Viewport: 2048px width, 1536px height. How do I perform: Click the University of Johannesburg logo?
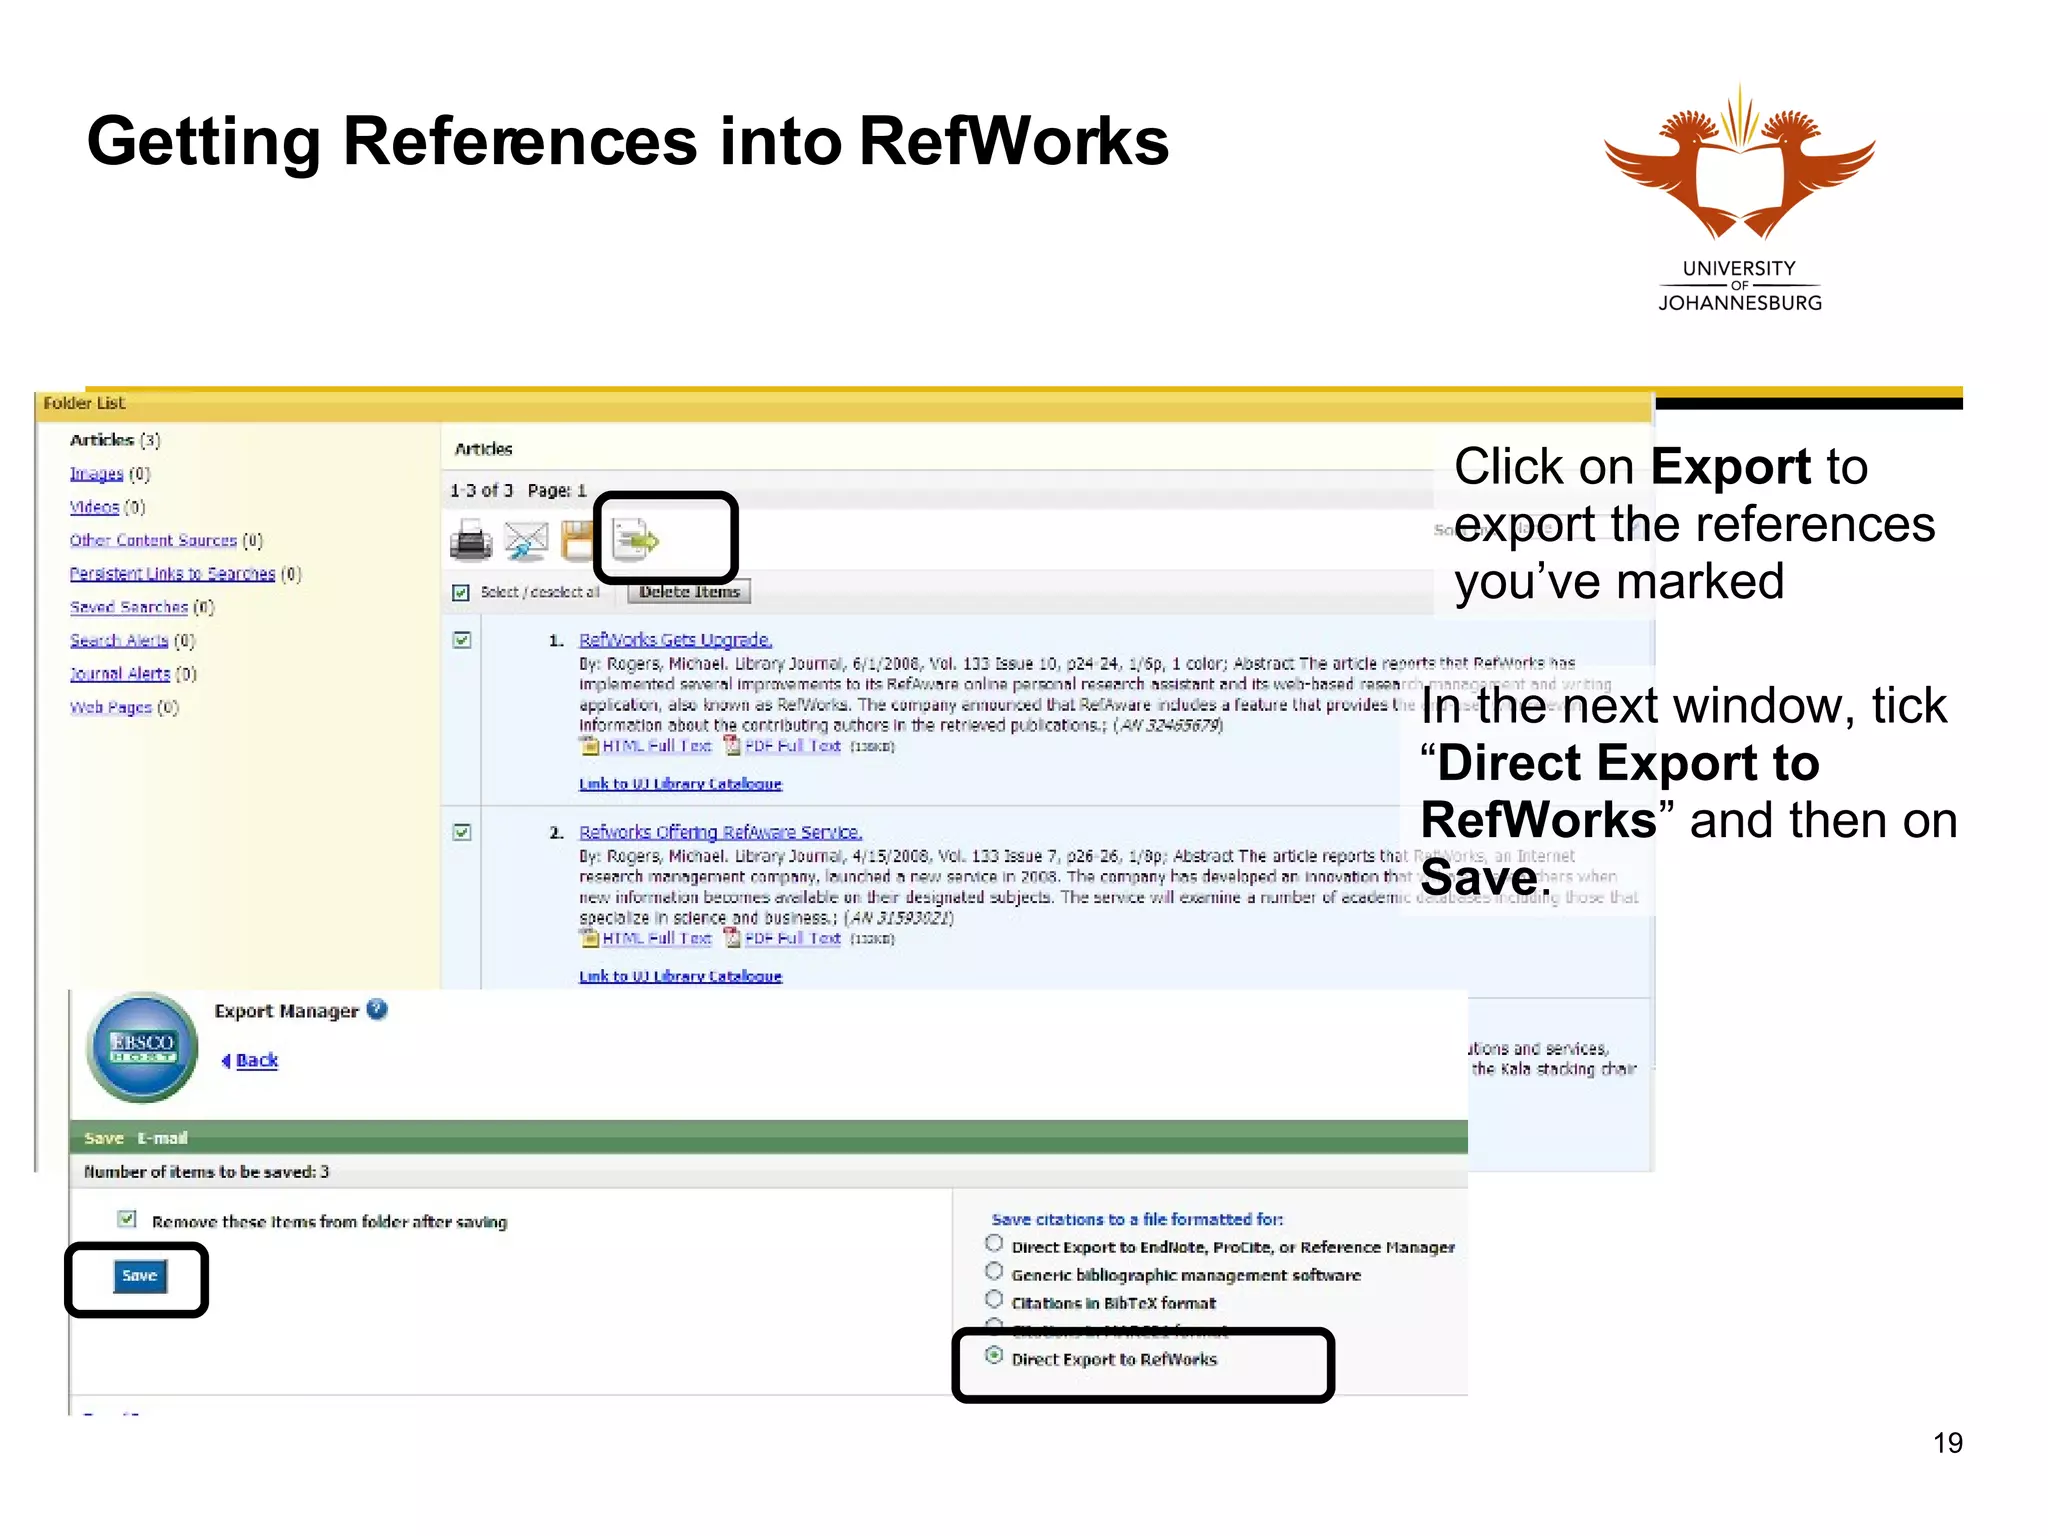tap(1740, 198)
